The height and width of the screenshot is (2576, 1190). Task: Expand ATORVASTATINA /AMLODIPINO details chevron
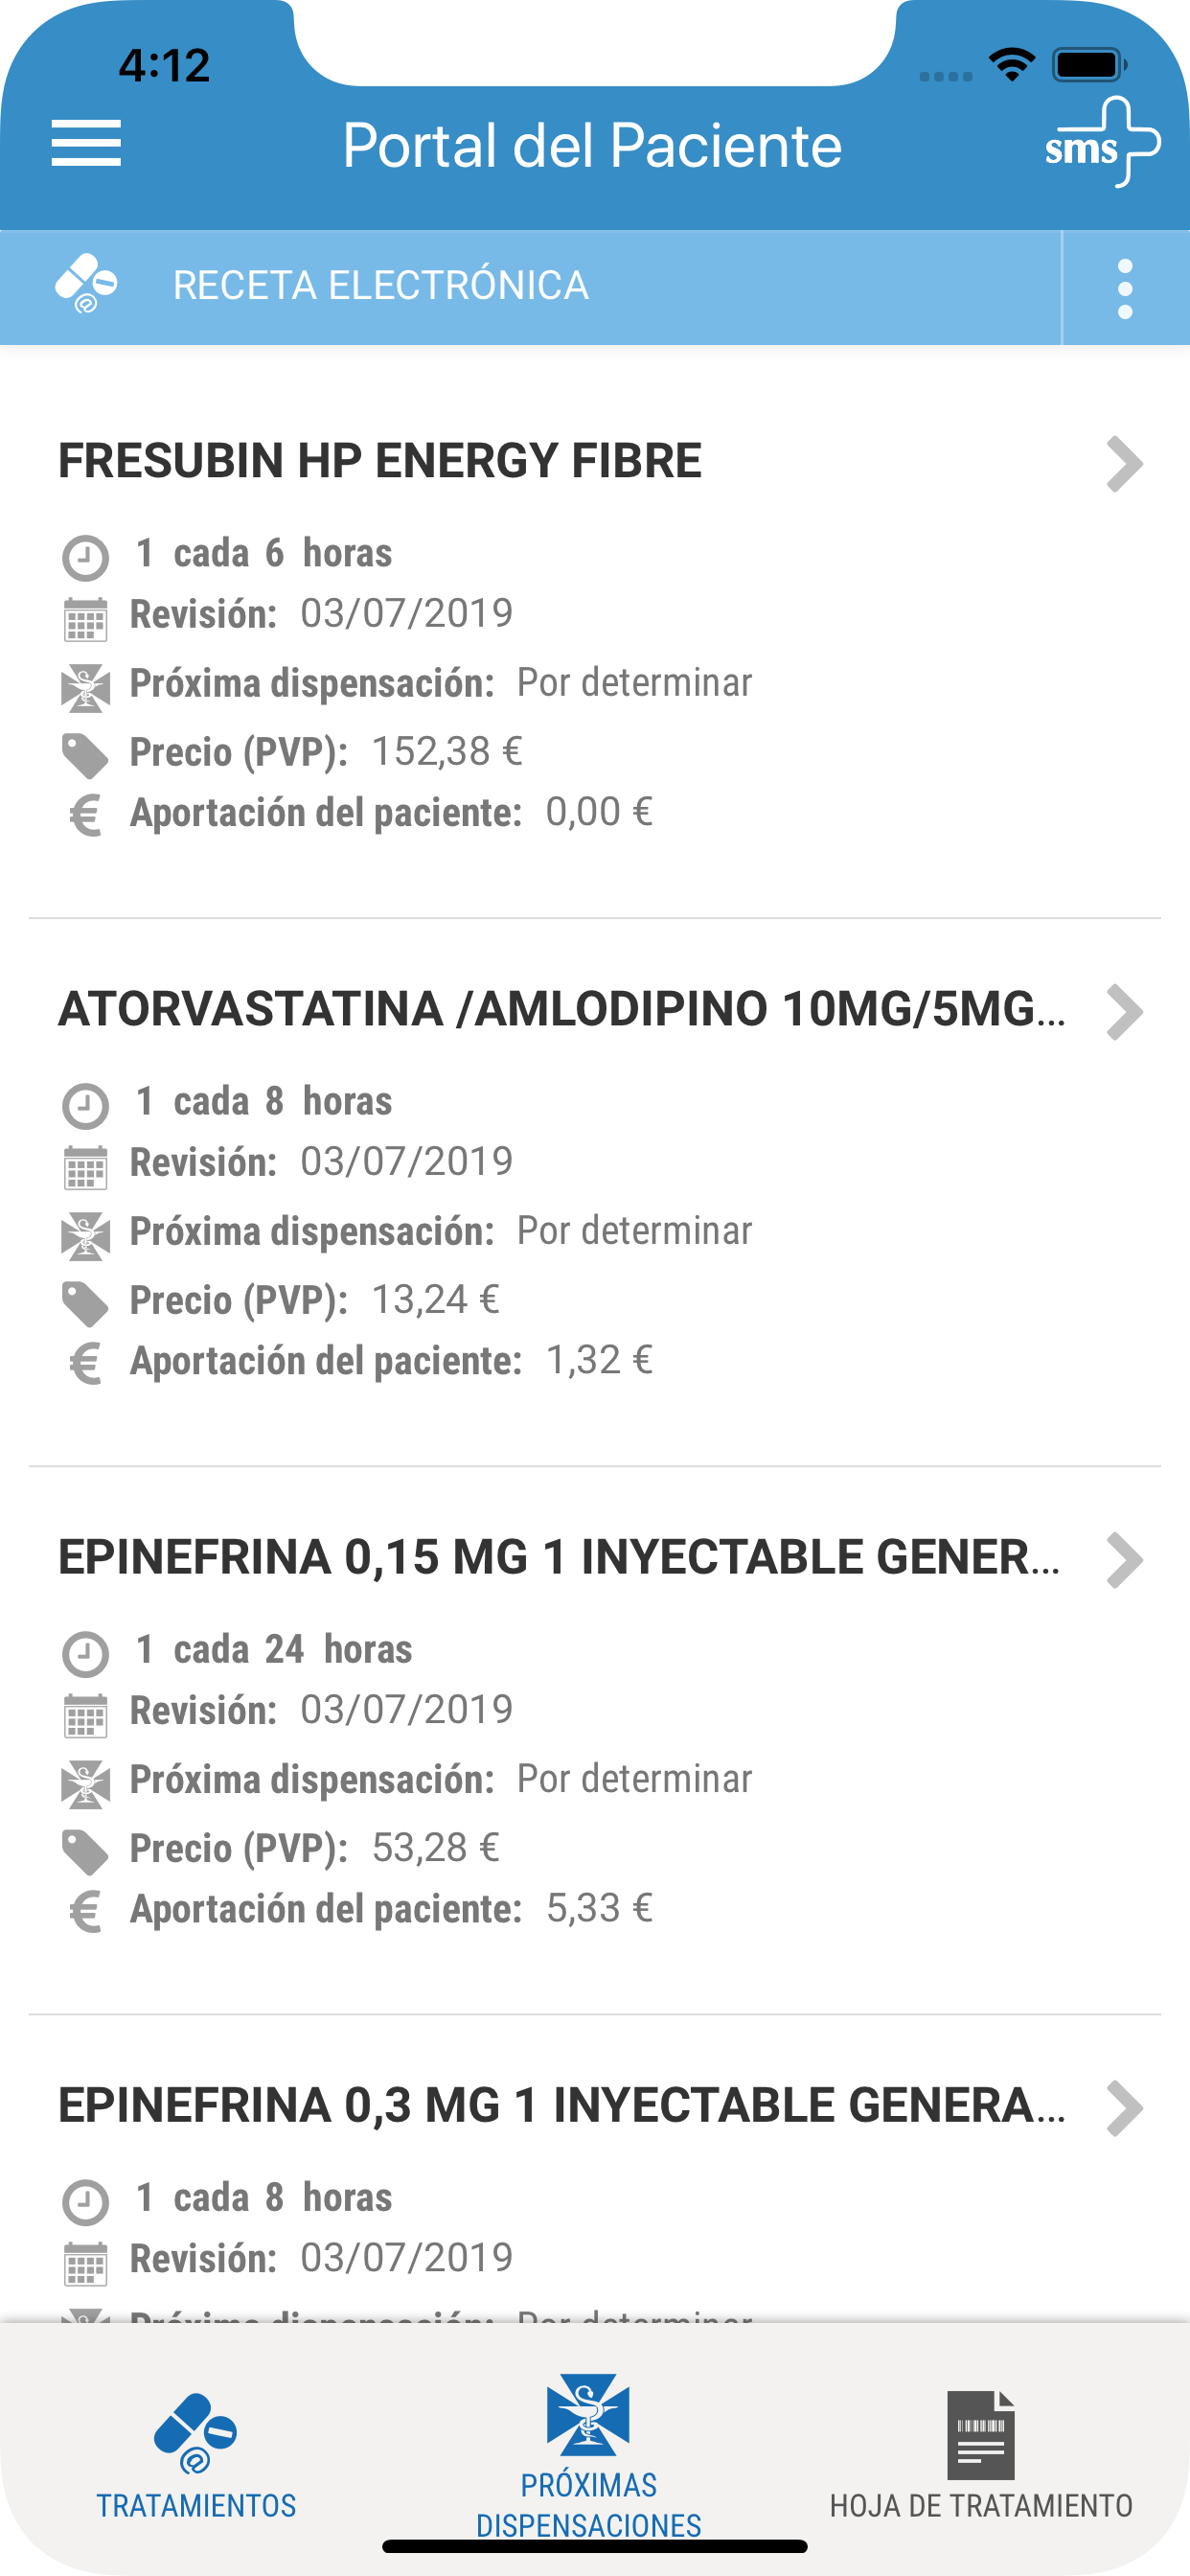(1124, 1012)
